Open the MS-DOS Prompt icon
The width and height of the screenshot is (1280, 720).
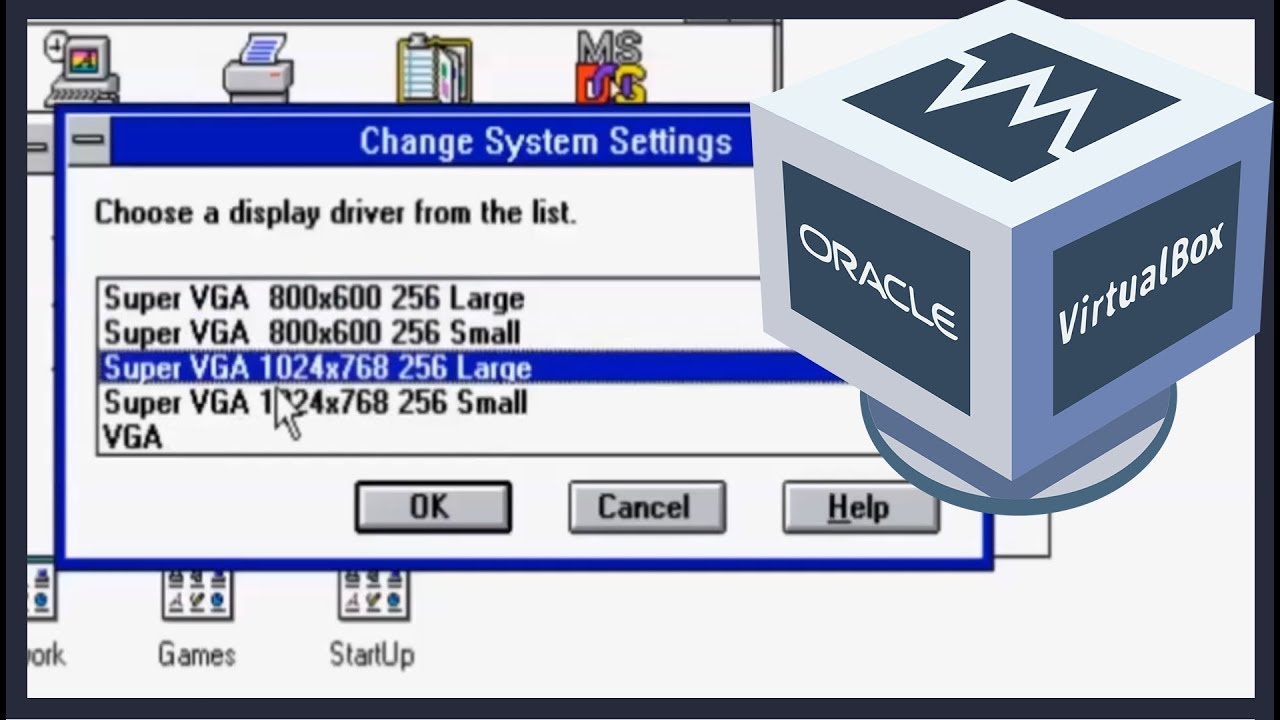pyautogui.click(x=610, y=66)
